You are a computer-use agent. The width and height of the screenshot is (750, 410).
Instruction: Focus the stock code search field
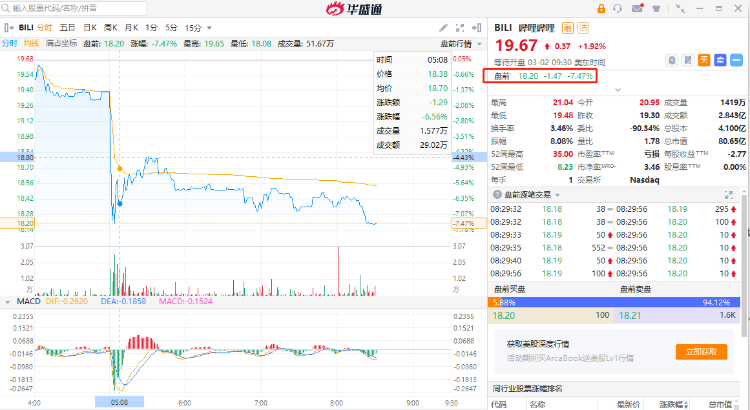(74, 8)
